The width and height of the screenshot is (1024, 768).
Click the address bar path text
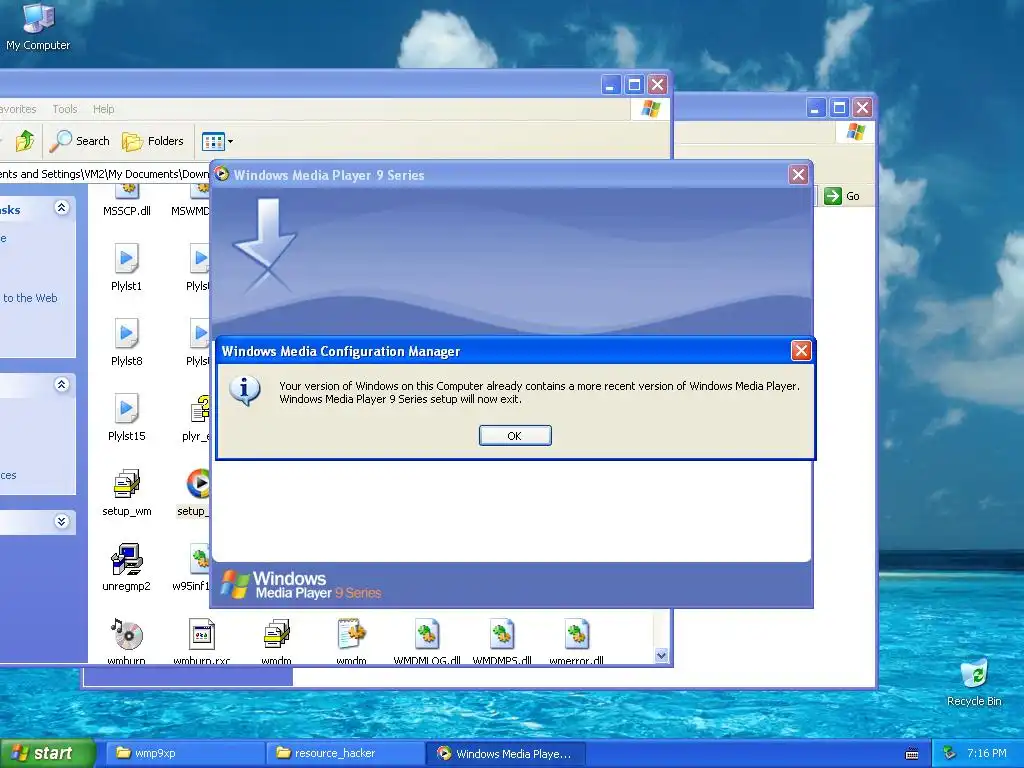coord(104,174)
